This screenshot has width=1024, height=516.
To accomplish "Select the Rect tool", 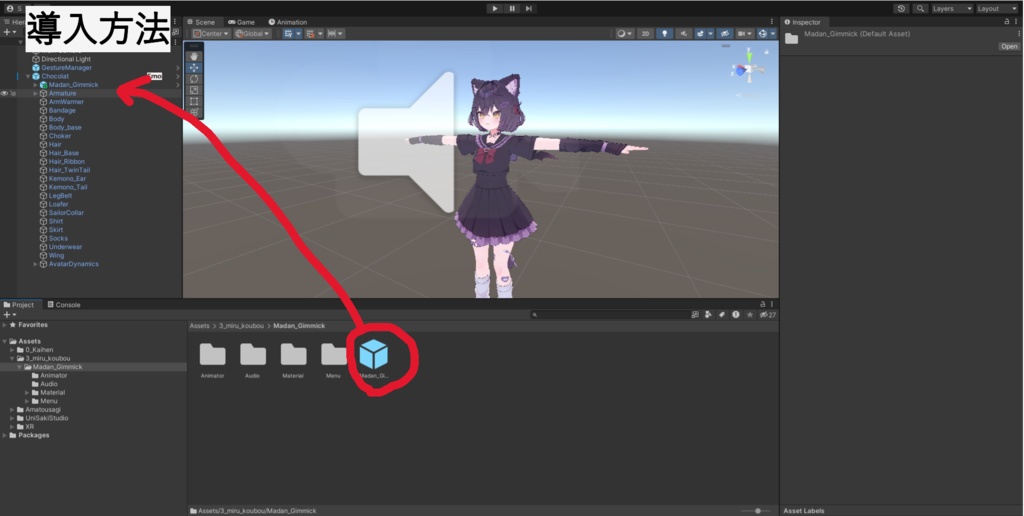I will (194, 101).
